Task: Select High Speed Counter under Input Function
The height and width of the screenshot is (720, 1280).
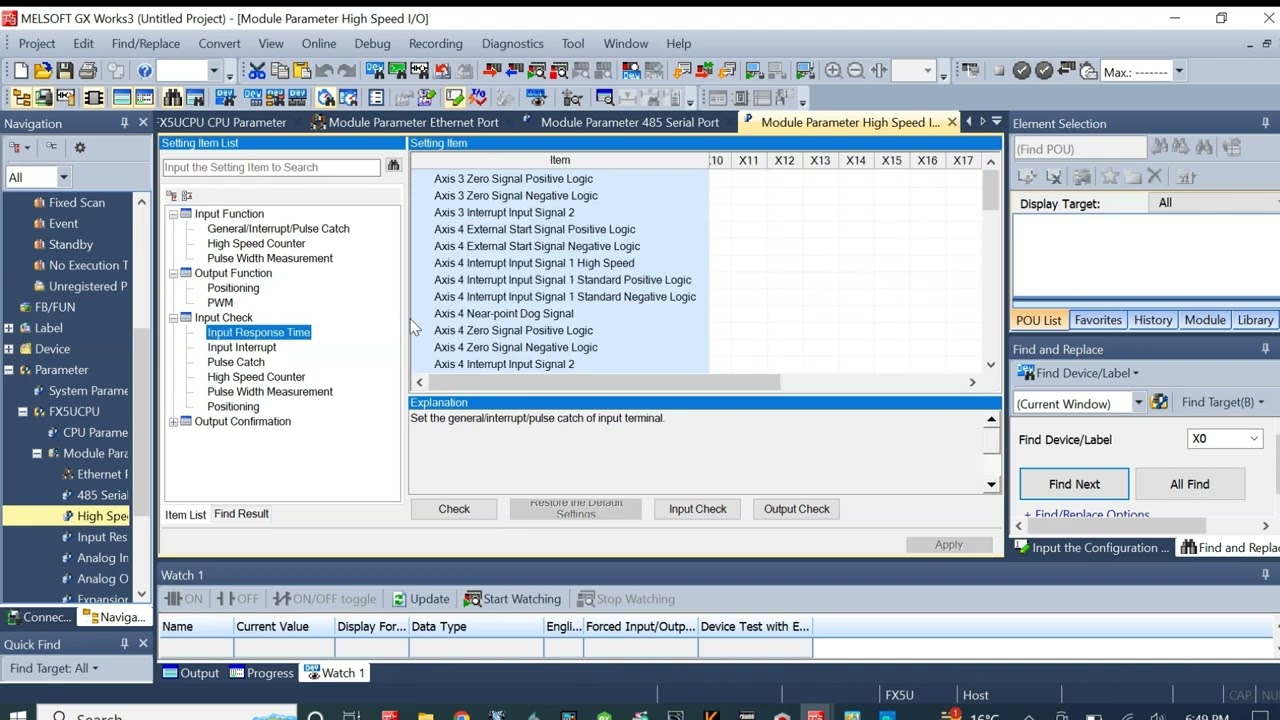Action: (x=256, y=244)
